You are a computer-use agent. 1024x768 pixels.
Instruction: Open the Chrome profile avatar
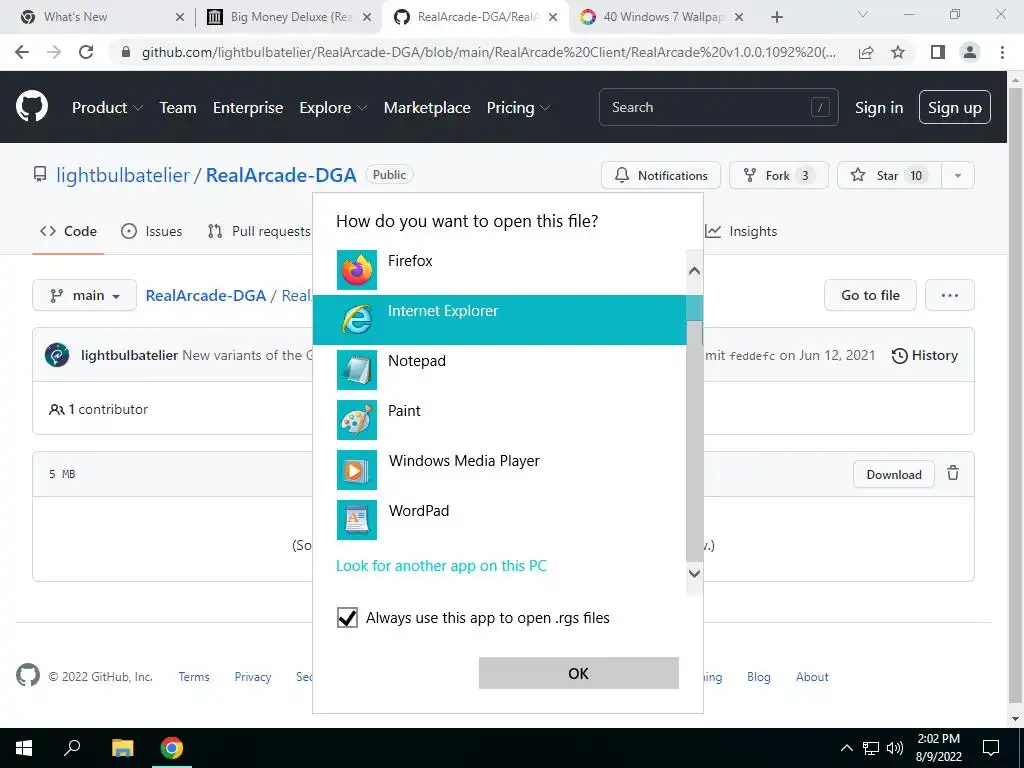click(970, 52)
